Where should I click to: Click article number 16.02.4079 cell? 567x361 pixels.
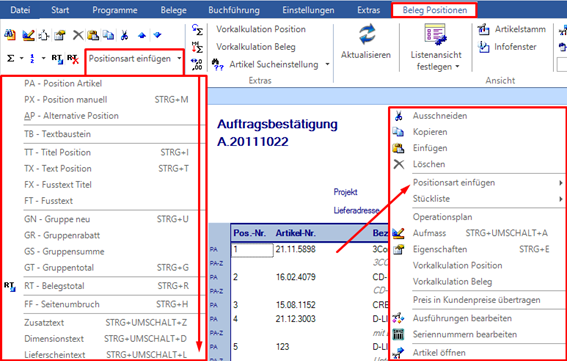(x=295, y=277)
